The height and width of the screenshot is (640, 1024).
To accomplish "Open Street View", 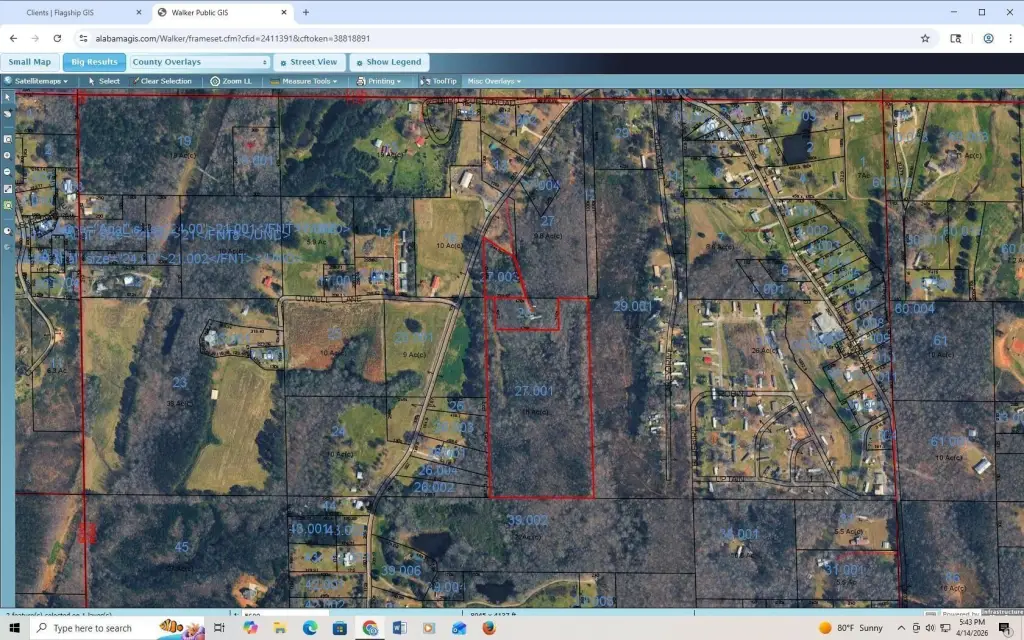I will click(310, 62).
